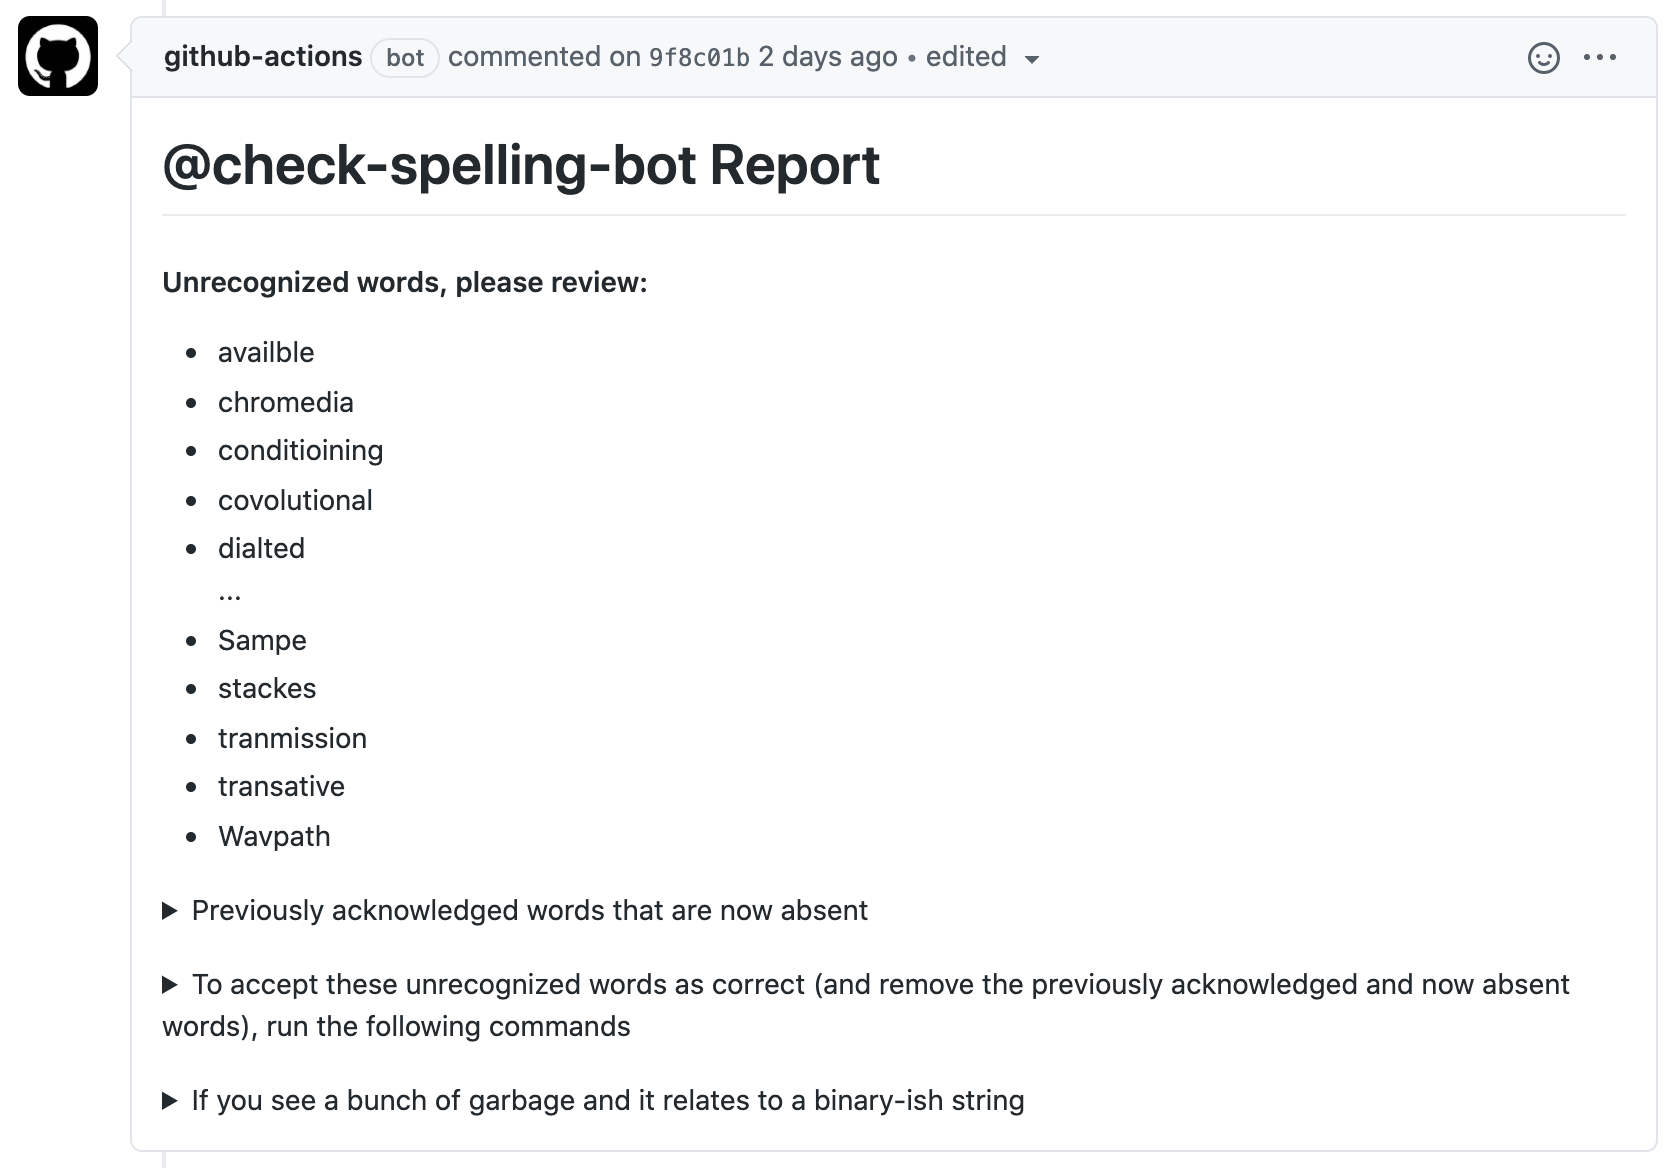Click the word 'tranmission'
This screenshot has width=1678, height=1168.
(292, 739)
